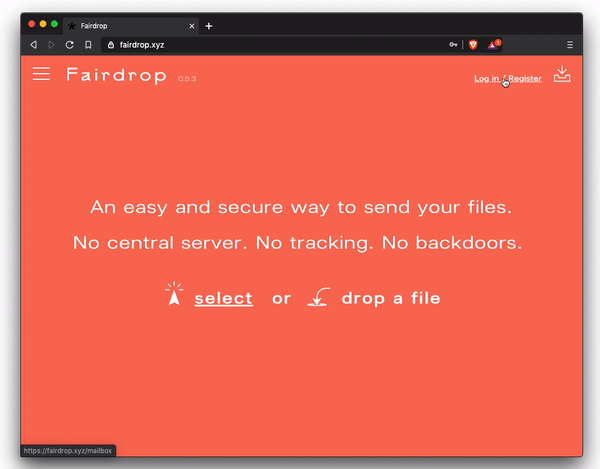Screen dimensions: 600x469
Task: Click the browser back arrow
Action: pos(34,45)
